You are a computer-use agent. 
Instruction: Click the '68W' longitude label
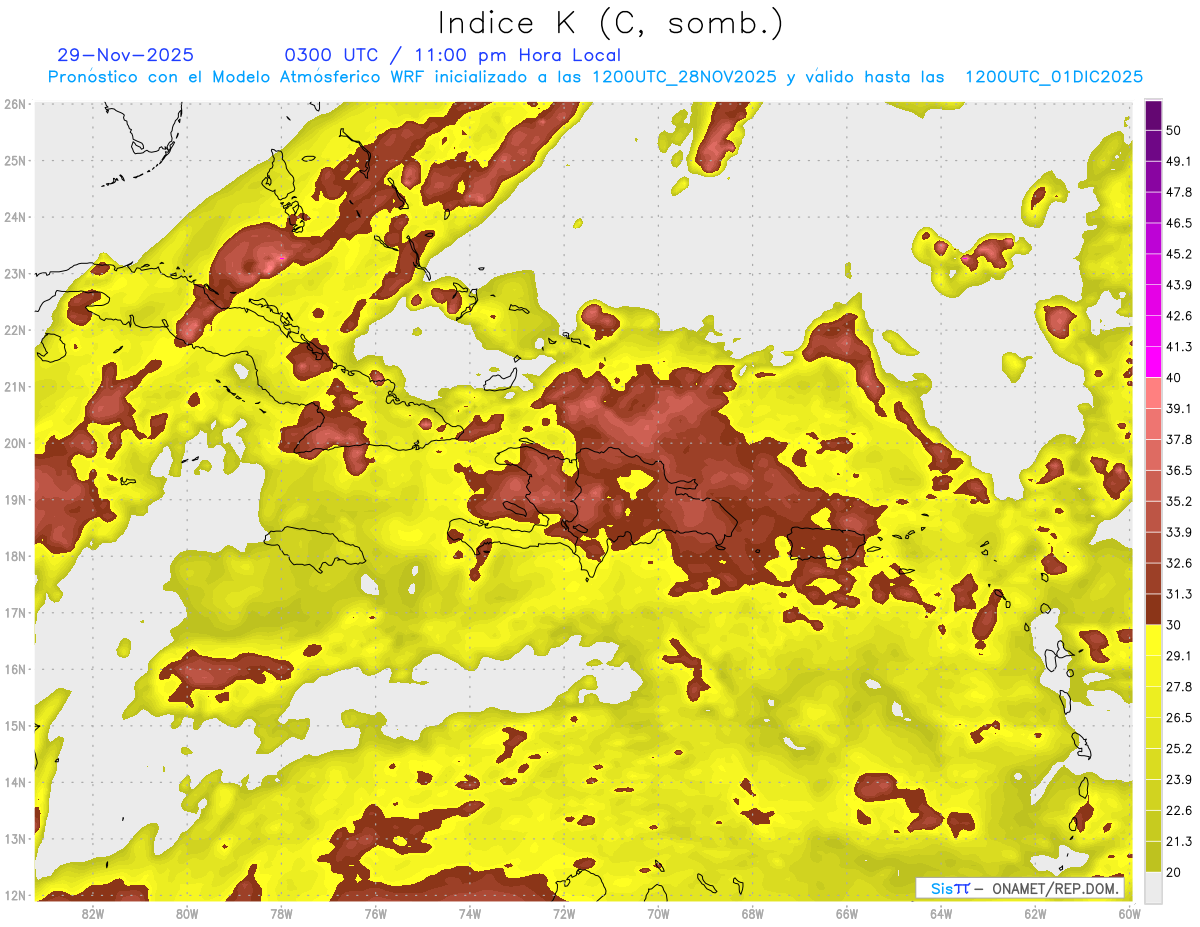[752, 914]
